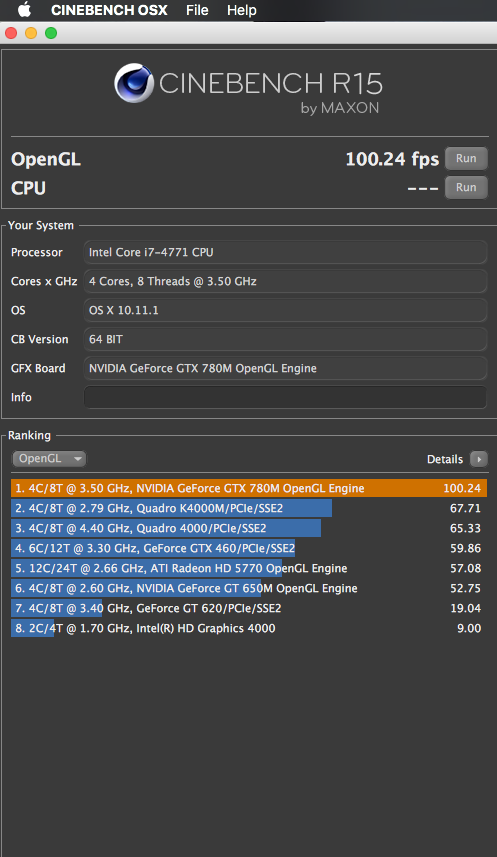Screen dimensions: 497x857
Task: Select the Quadro K4000M ranking row
Action: click(x=249, y=508)
